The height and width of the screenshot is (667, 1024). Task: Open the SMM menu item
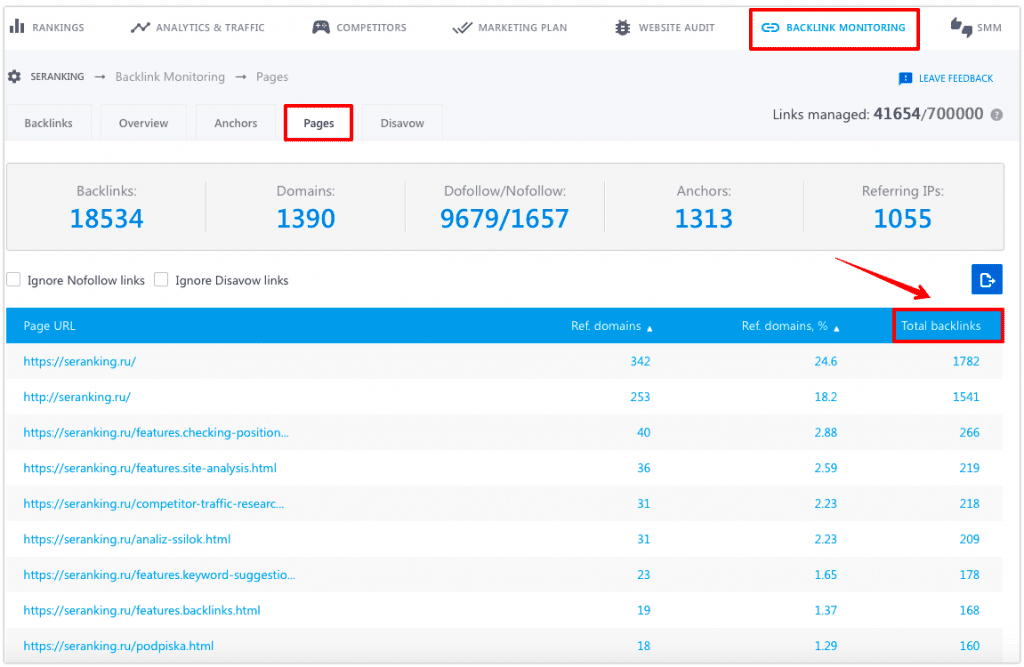pyautogui.click(x=976, y=27)
